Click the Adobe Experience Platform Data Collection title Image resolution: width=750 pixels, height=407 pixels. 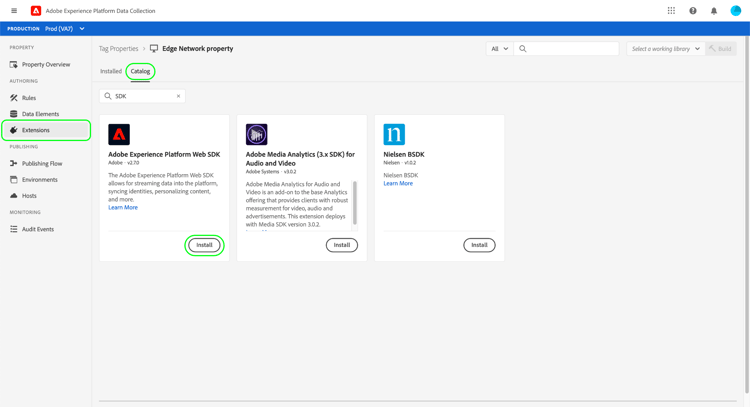(100, 11)
